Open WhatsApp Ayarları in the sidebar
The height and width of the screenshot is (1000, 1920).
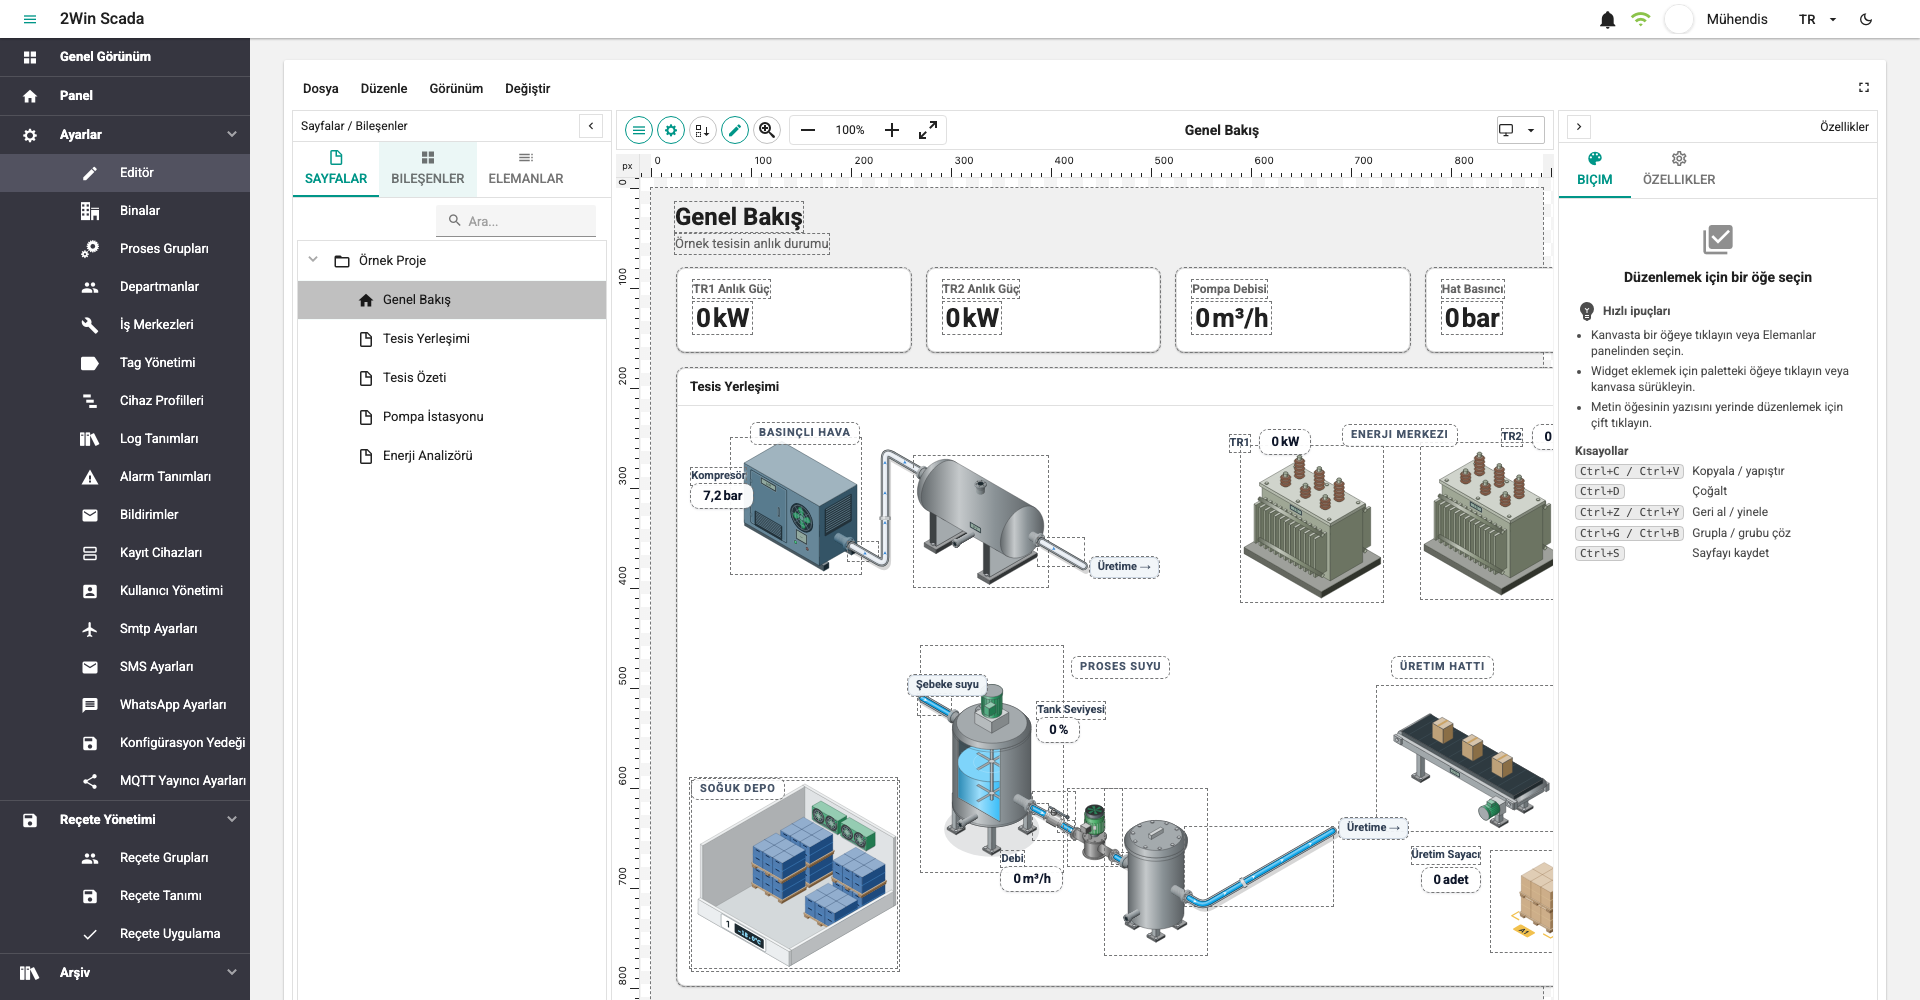coord(125,705)
